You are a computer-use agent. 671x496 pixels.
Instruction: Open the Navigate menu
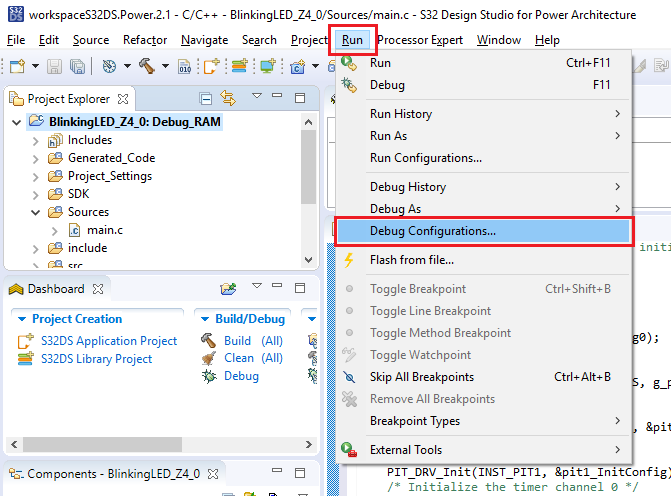205,40
